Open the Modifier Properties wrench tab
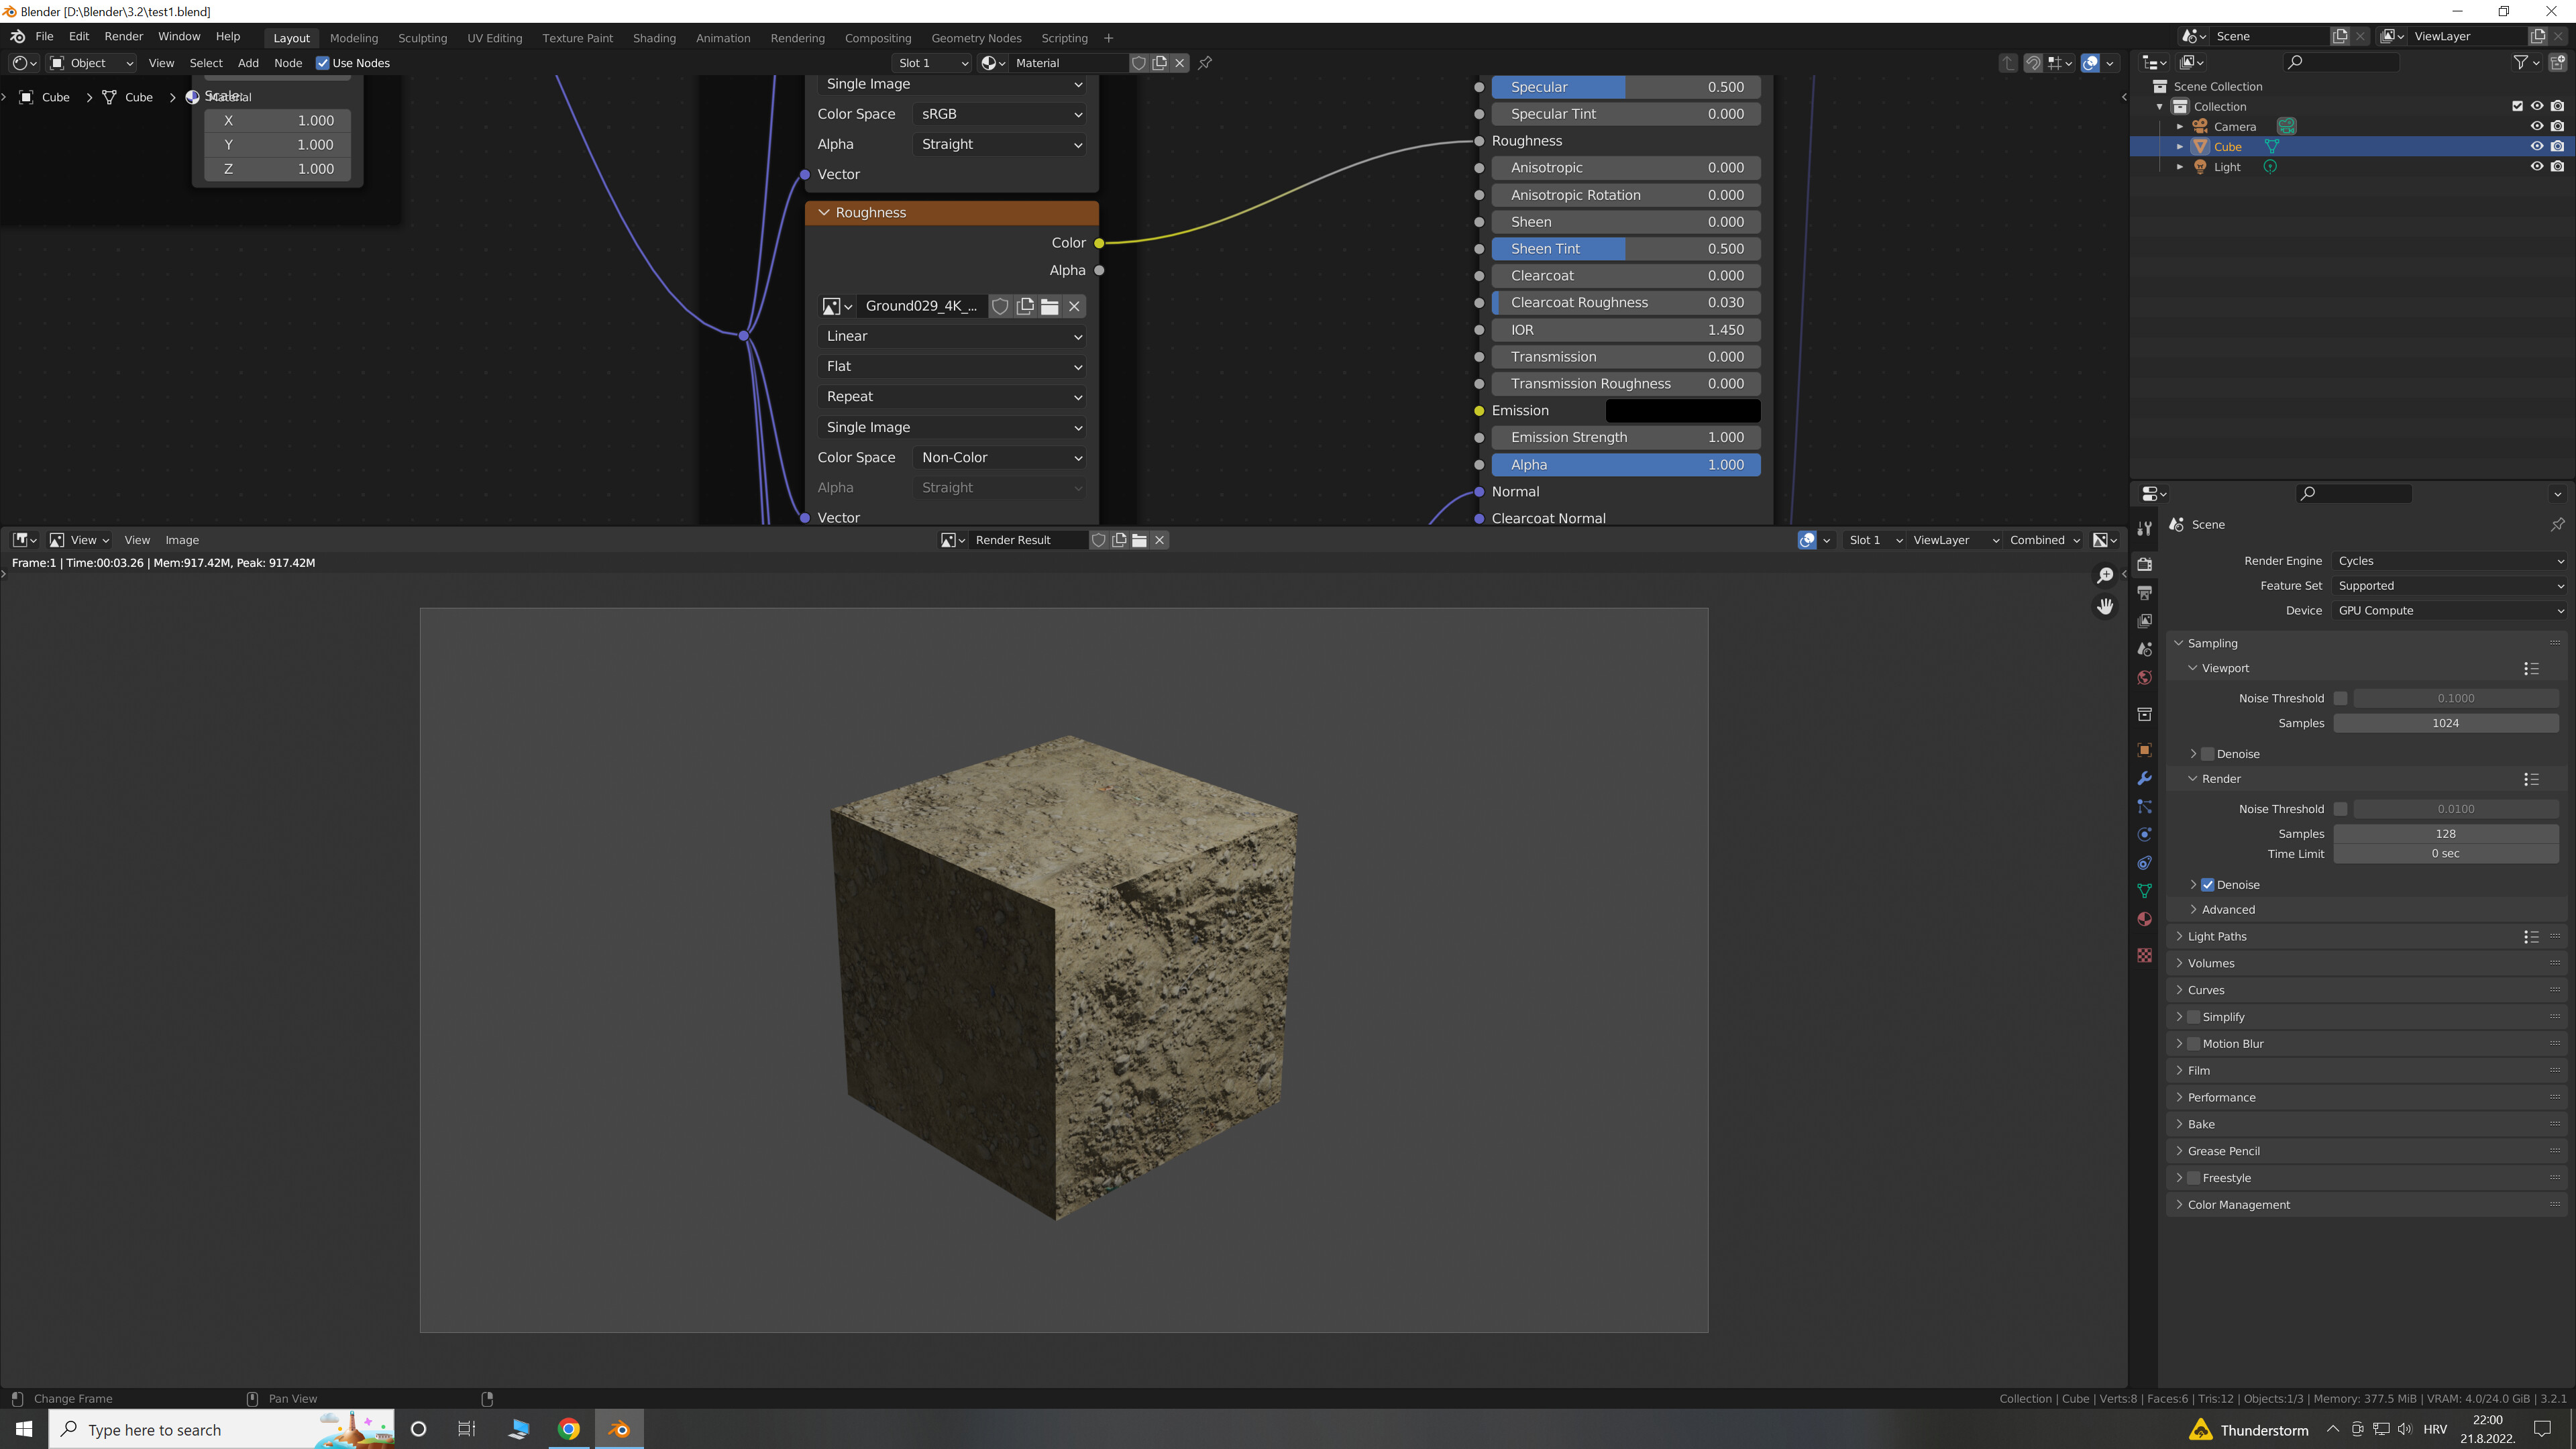The width and height of the screenshot is (2576, 1449). (x=2144, y=778)
